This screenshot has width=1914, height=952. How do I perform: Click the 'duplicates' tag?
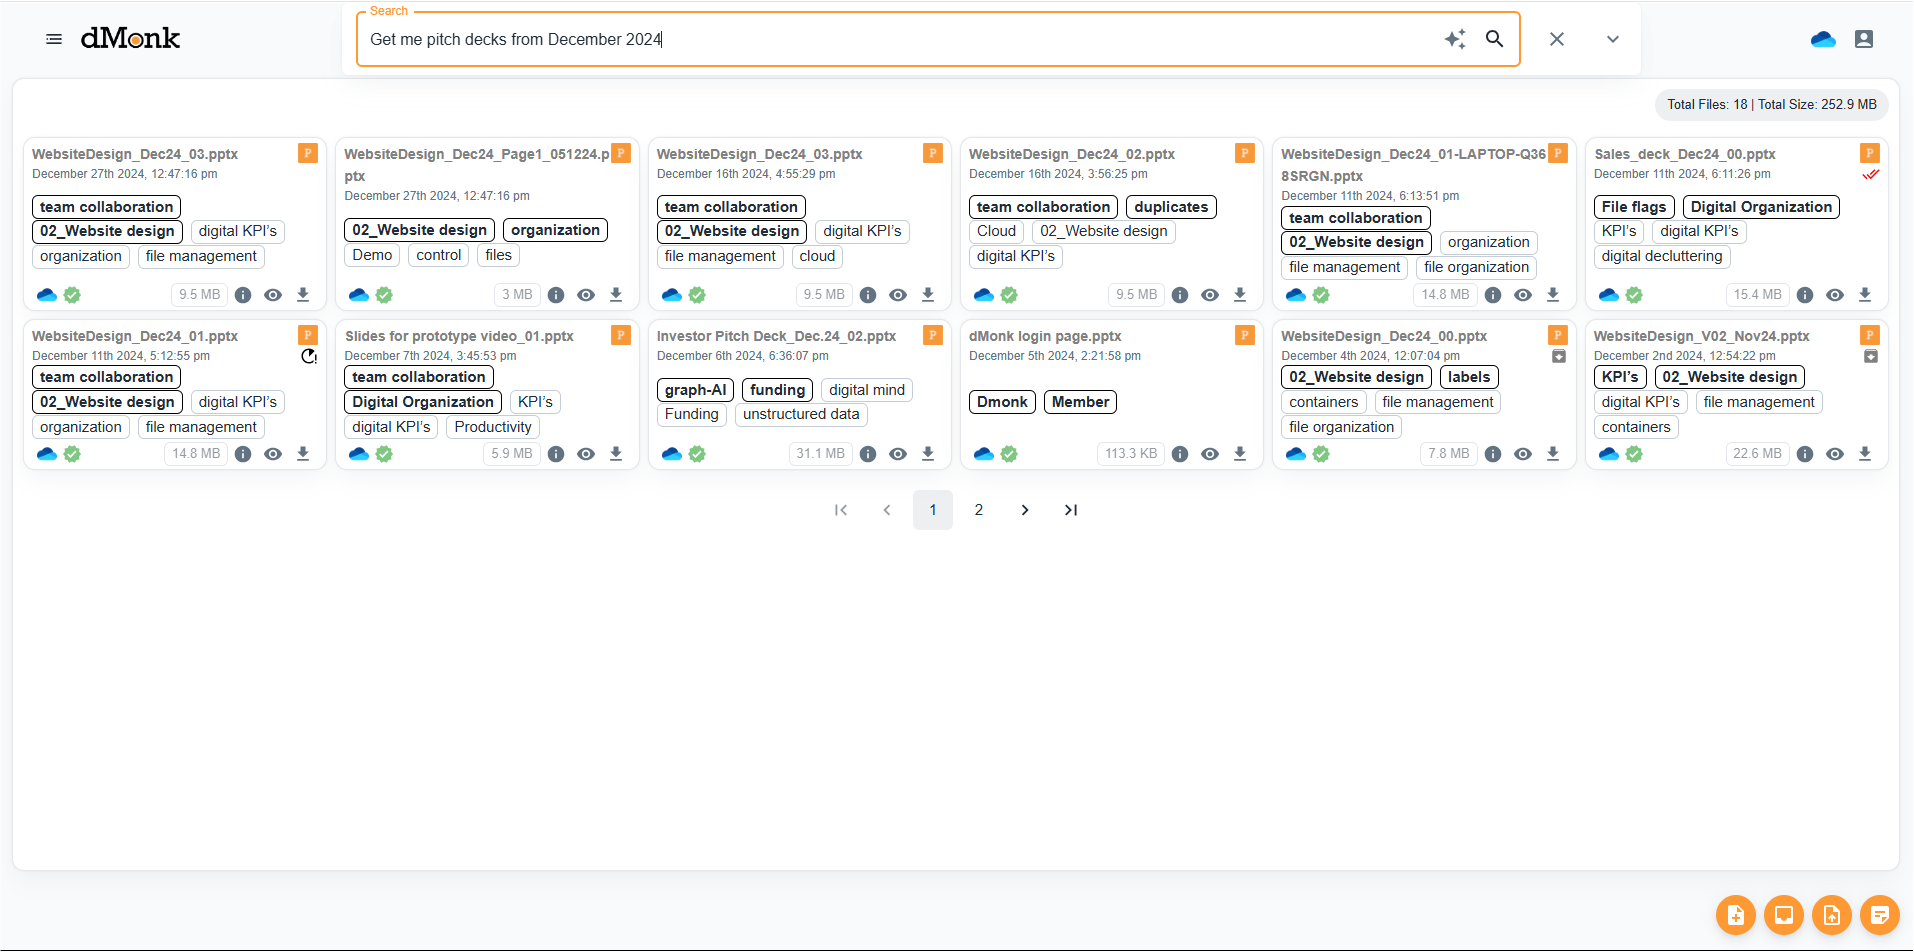click(x=1171, y=207)
